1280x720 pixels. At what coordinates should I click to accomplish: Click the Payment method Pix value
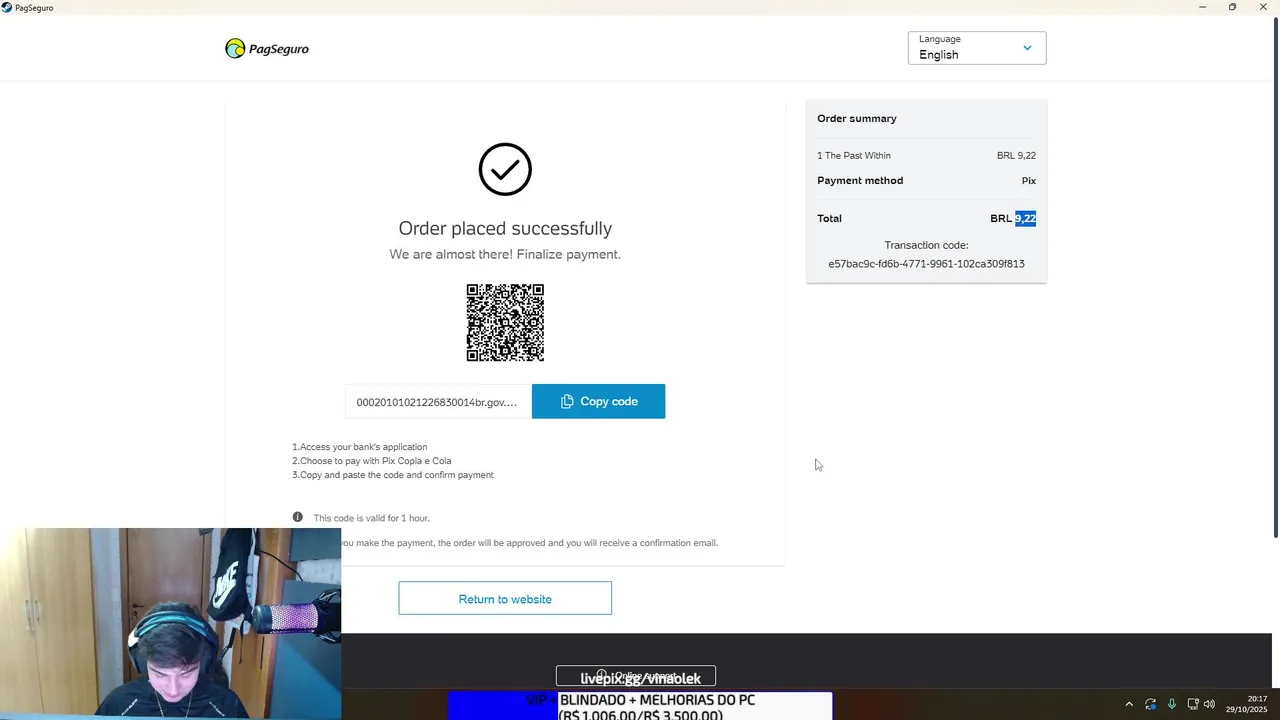coord(1028,181)
